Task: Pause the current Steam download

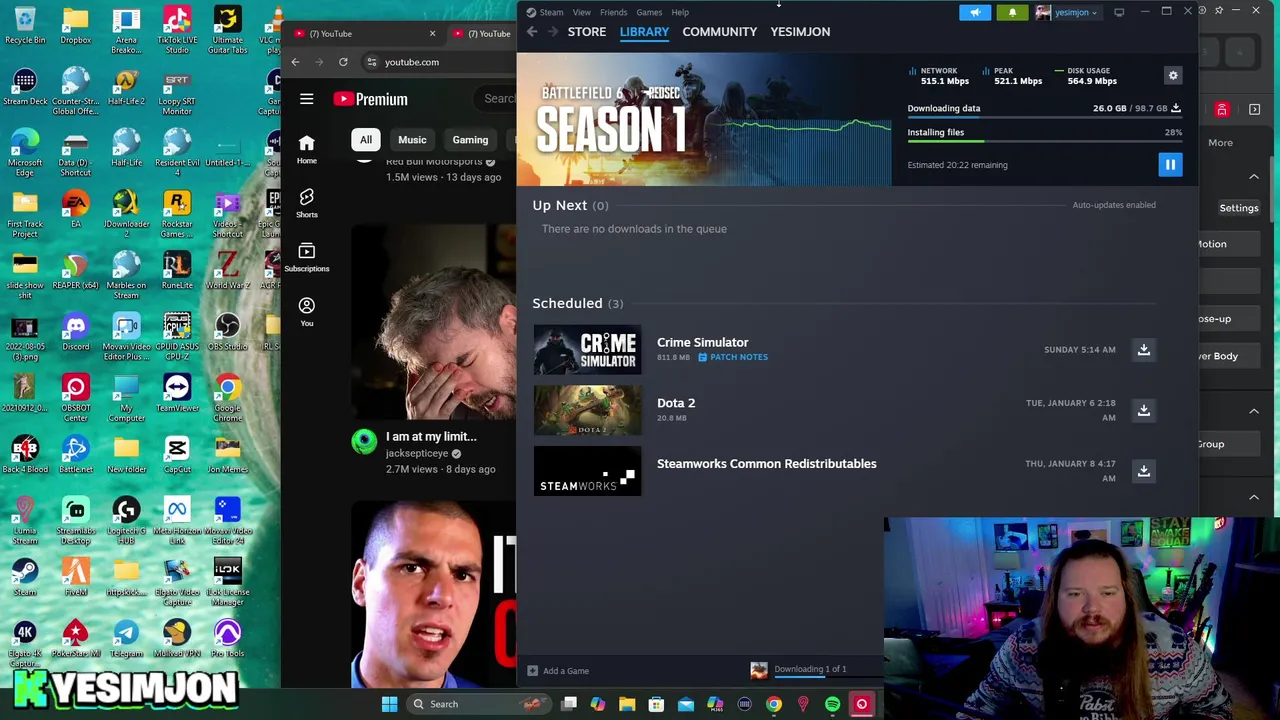Action: coord(1170,165)
